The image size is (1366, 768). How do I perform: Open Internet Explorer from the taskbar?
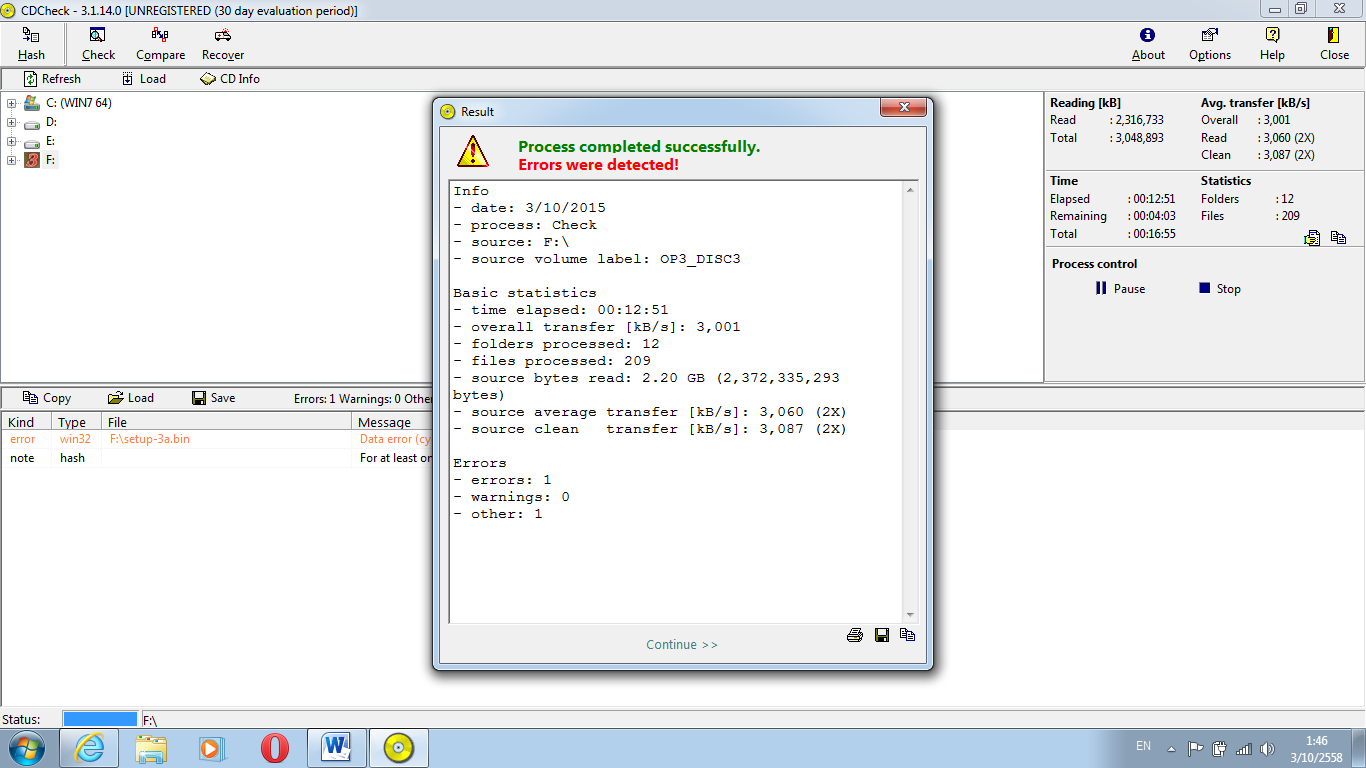pyautogui.click(x=89, y=748)
